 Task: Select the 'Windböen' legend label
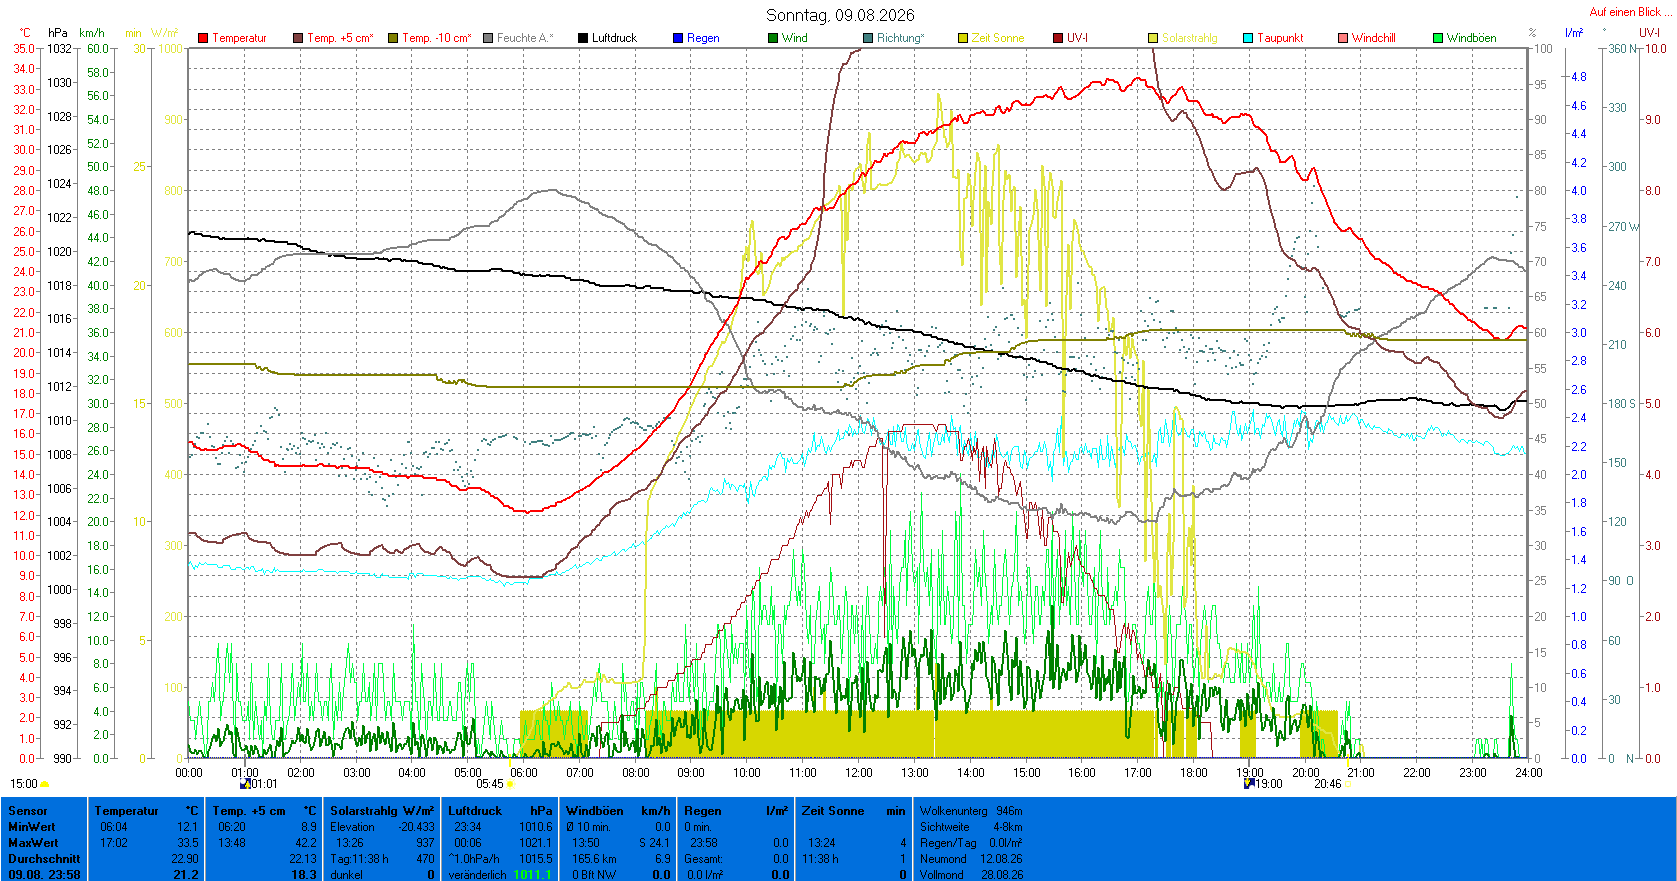coord(1472,38)
